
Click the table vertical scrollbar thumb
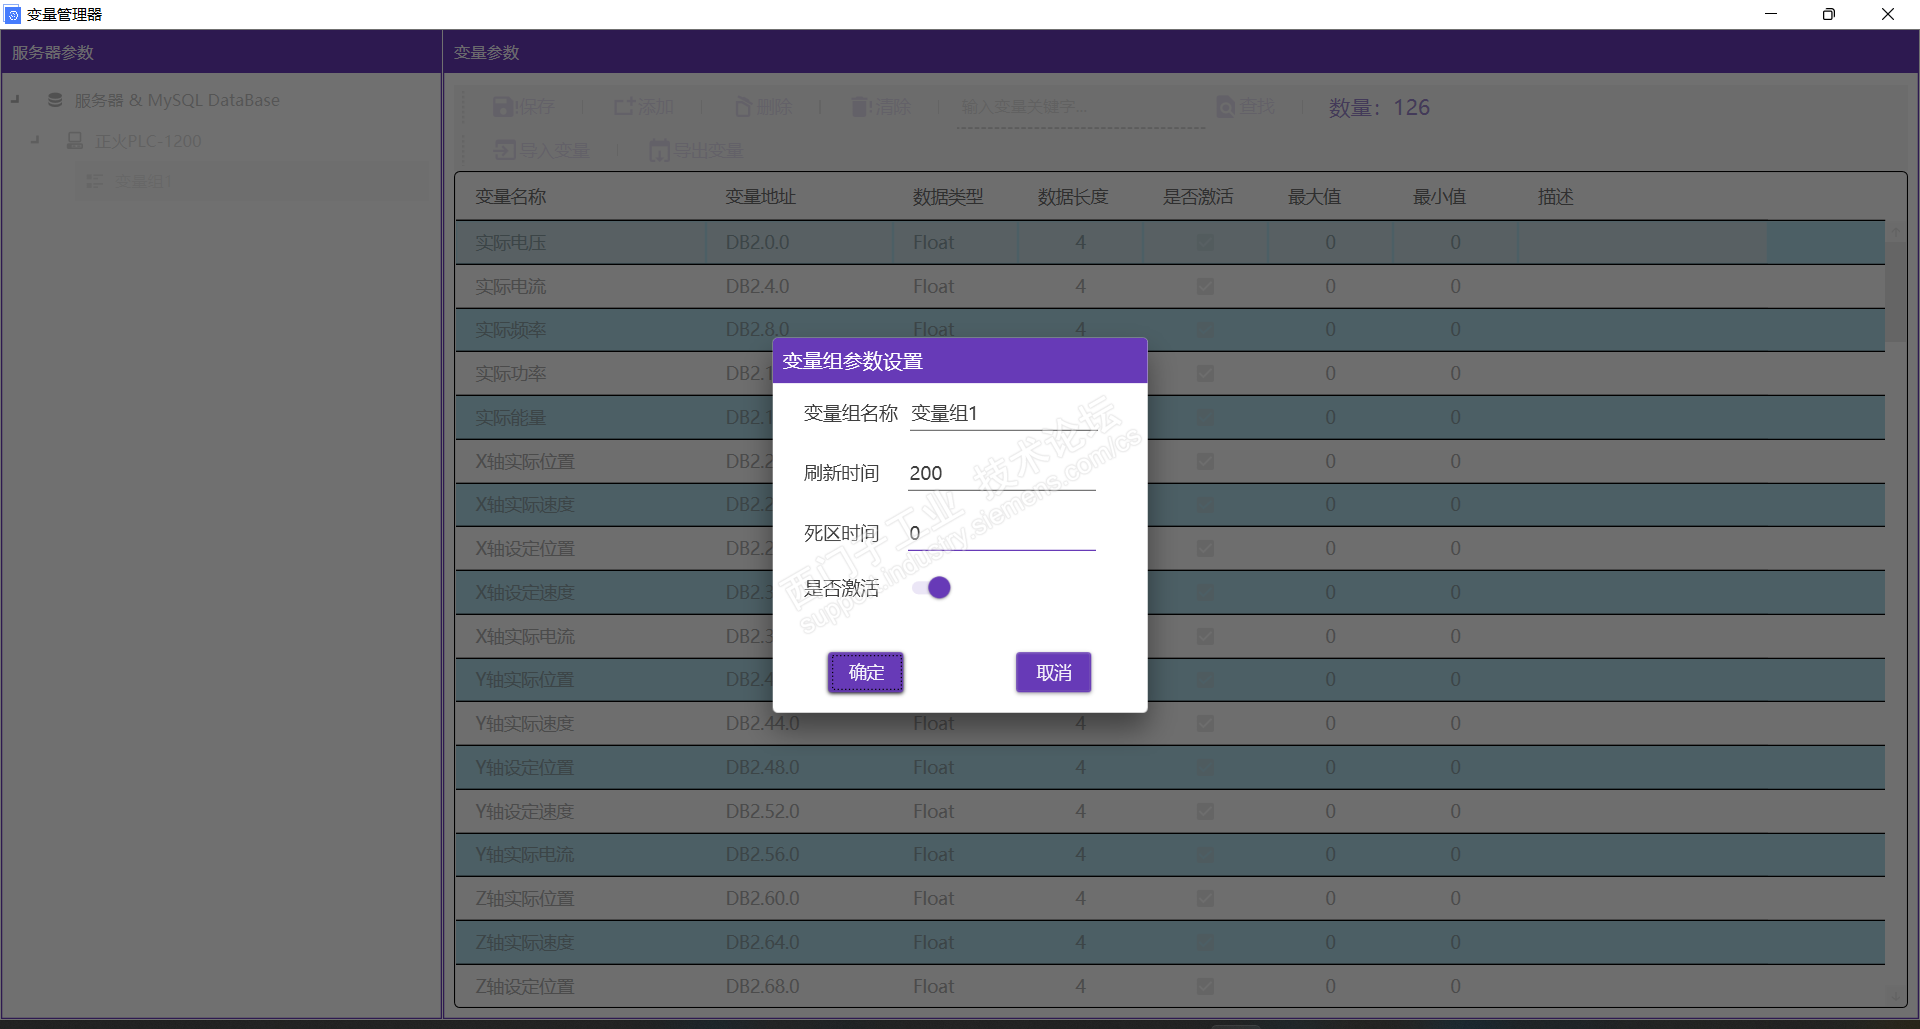coord(1895,292)
